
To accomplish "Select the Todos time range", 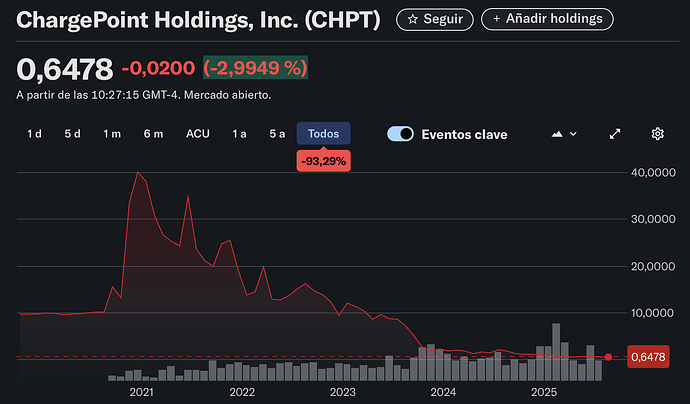I will tap(323, 134).
